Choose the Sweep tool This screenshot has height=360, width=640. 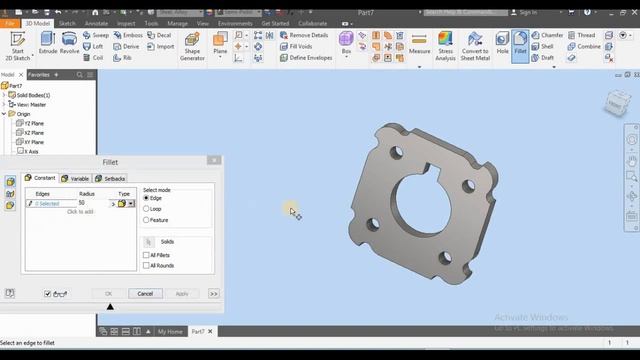[x=96, y=35]
